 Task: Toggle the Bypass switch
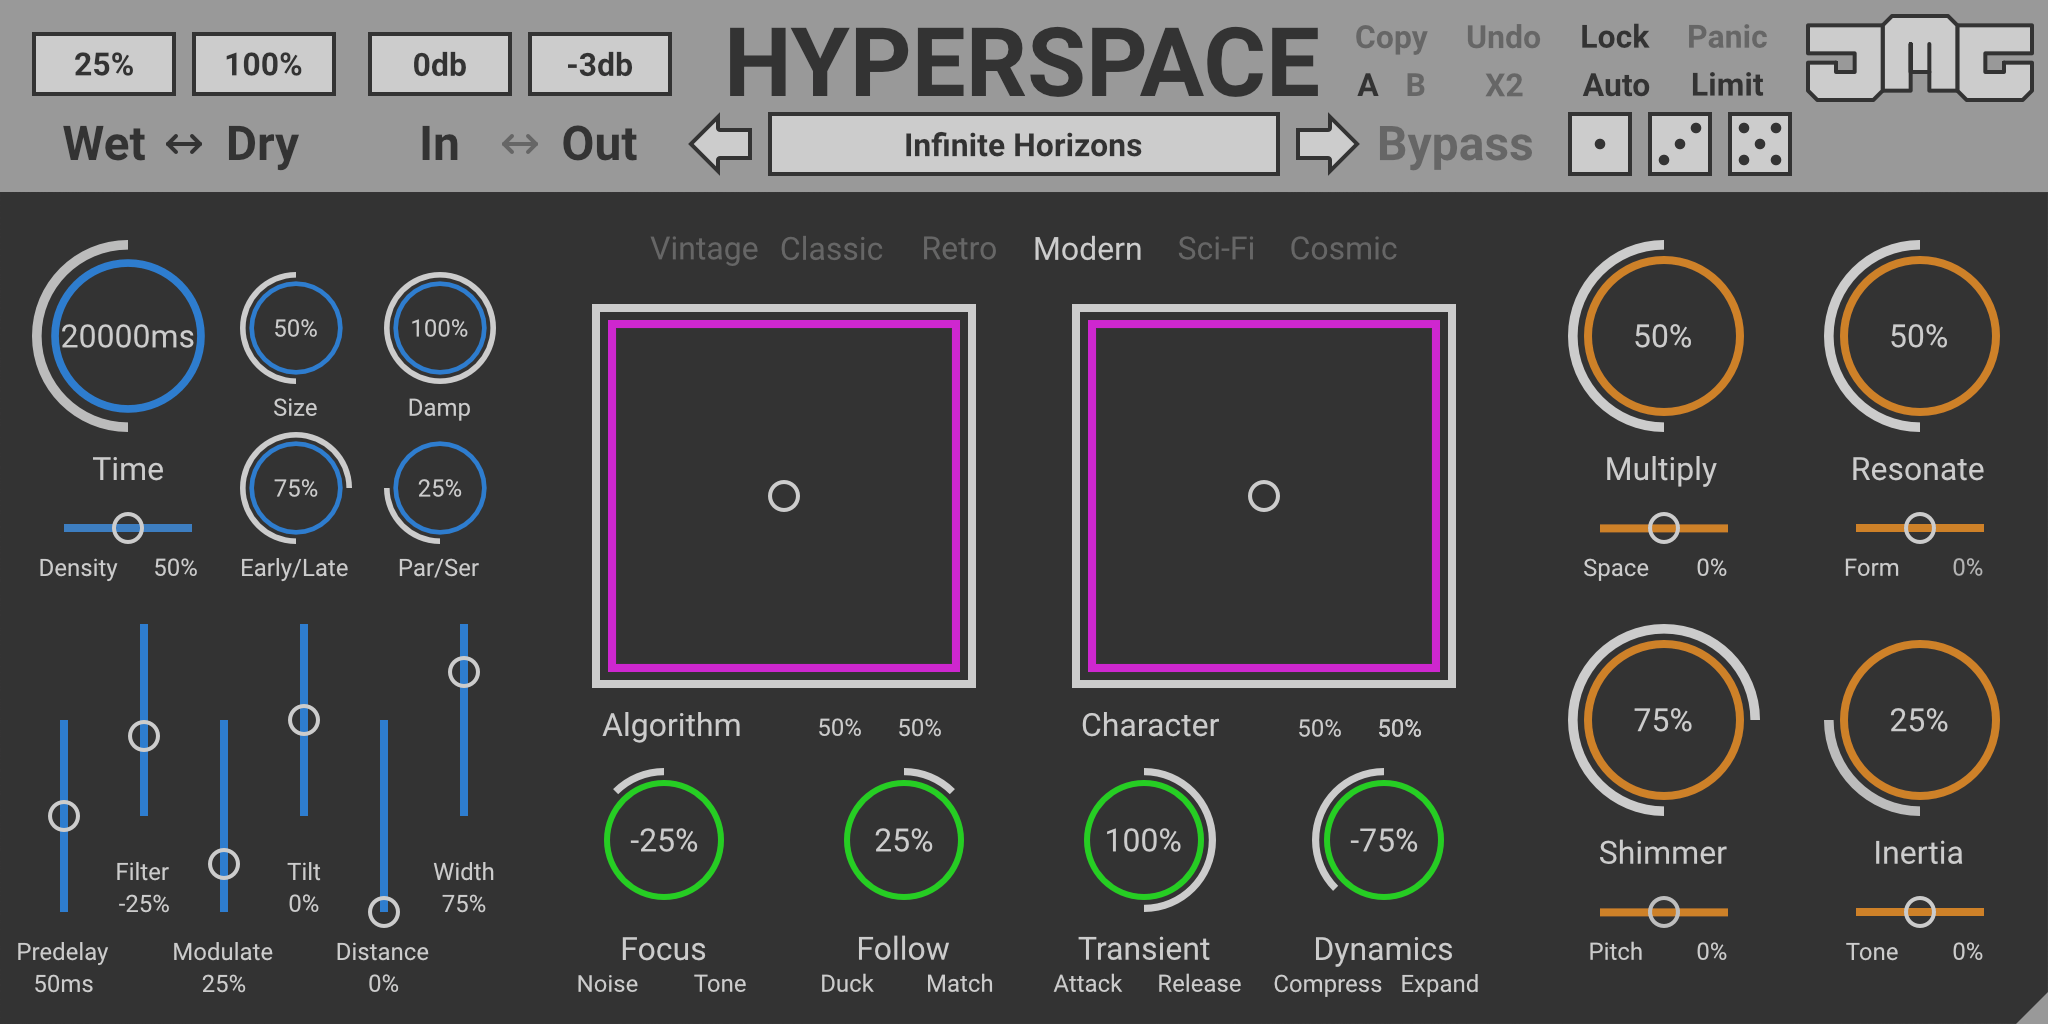coord(1454,145)
